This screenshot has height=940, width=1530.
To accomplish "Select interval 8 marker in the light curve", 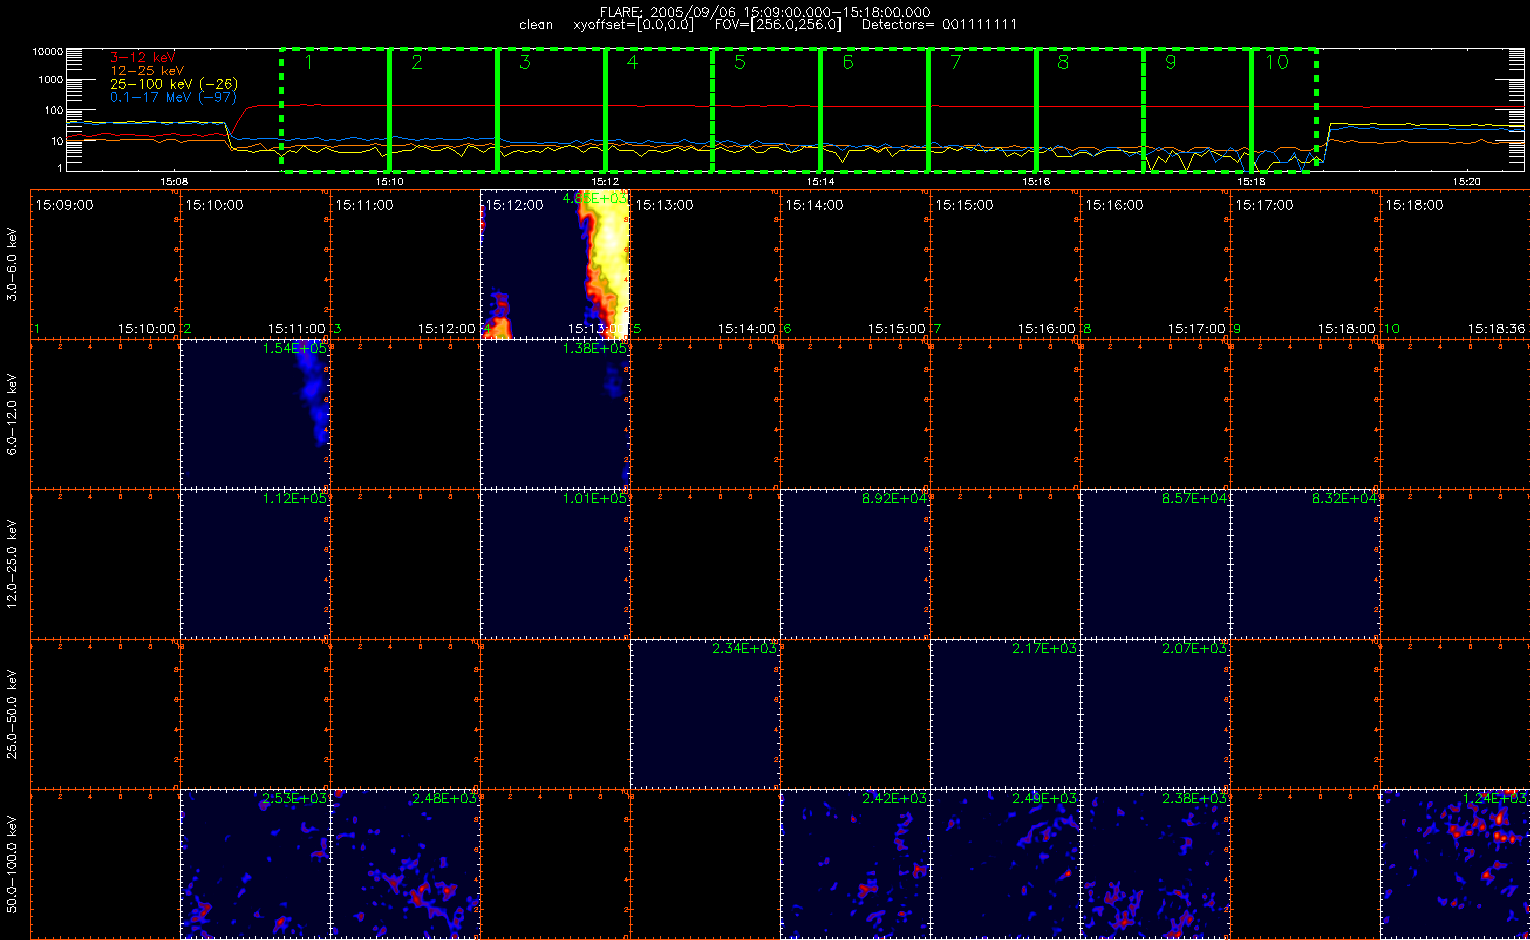I will point(1063,62).
